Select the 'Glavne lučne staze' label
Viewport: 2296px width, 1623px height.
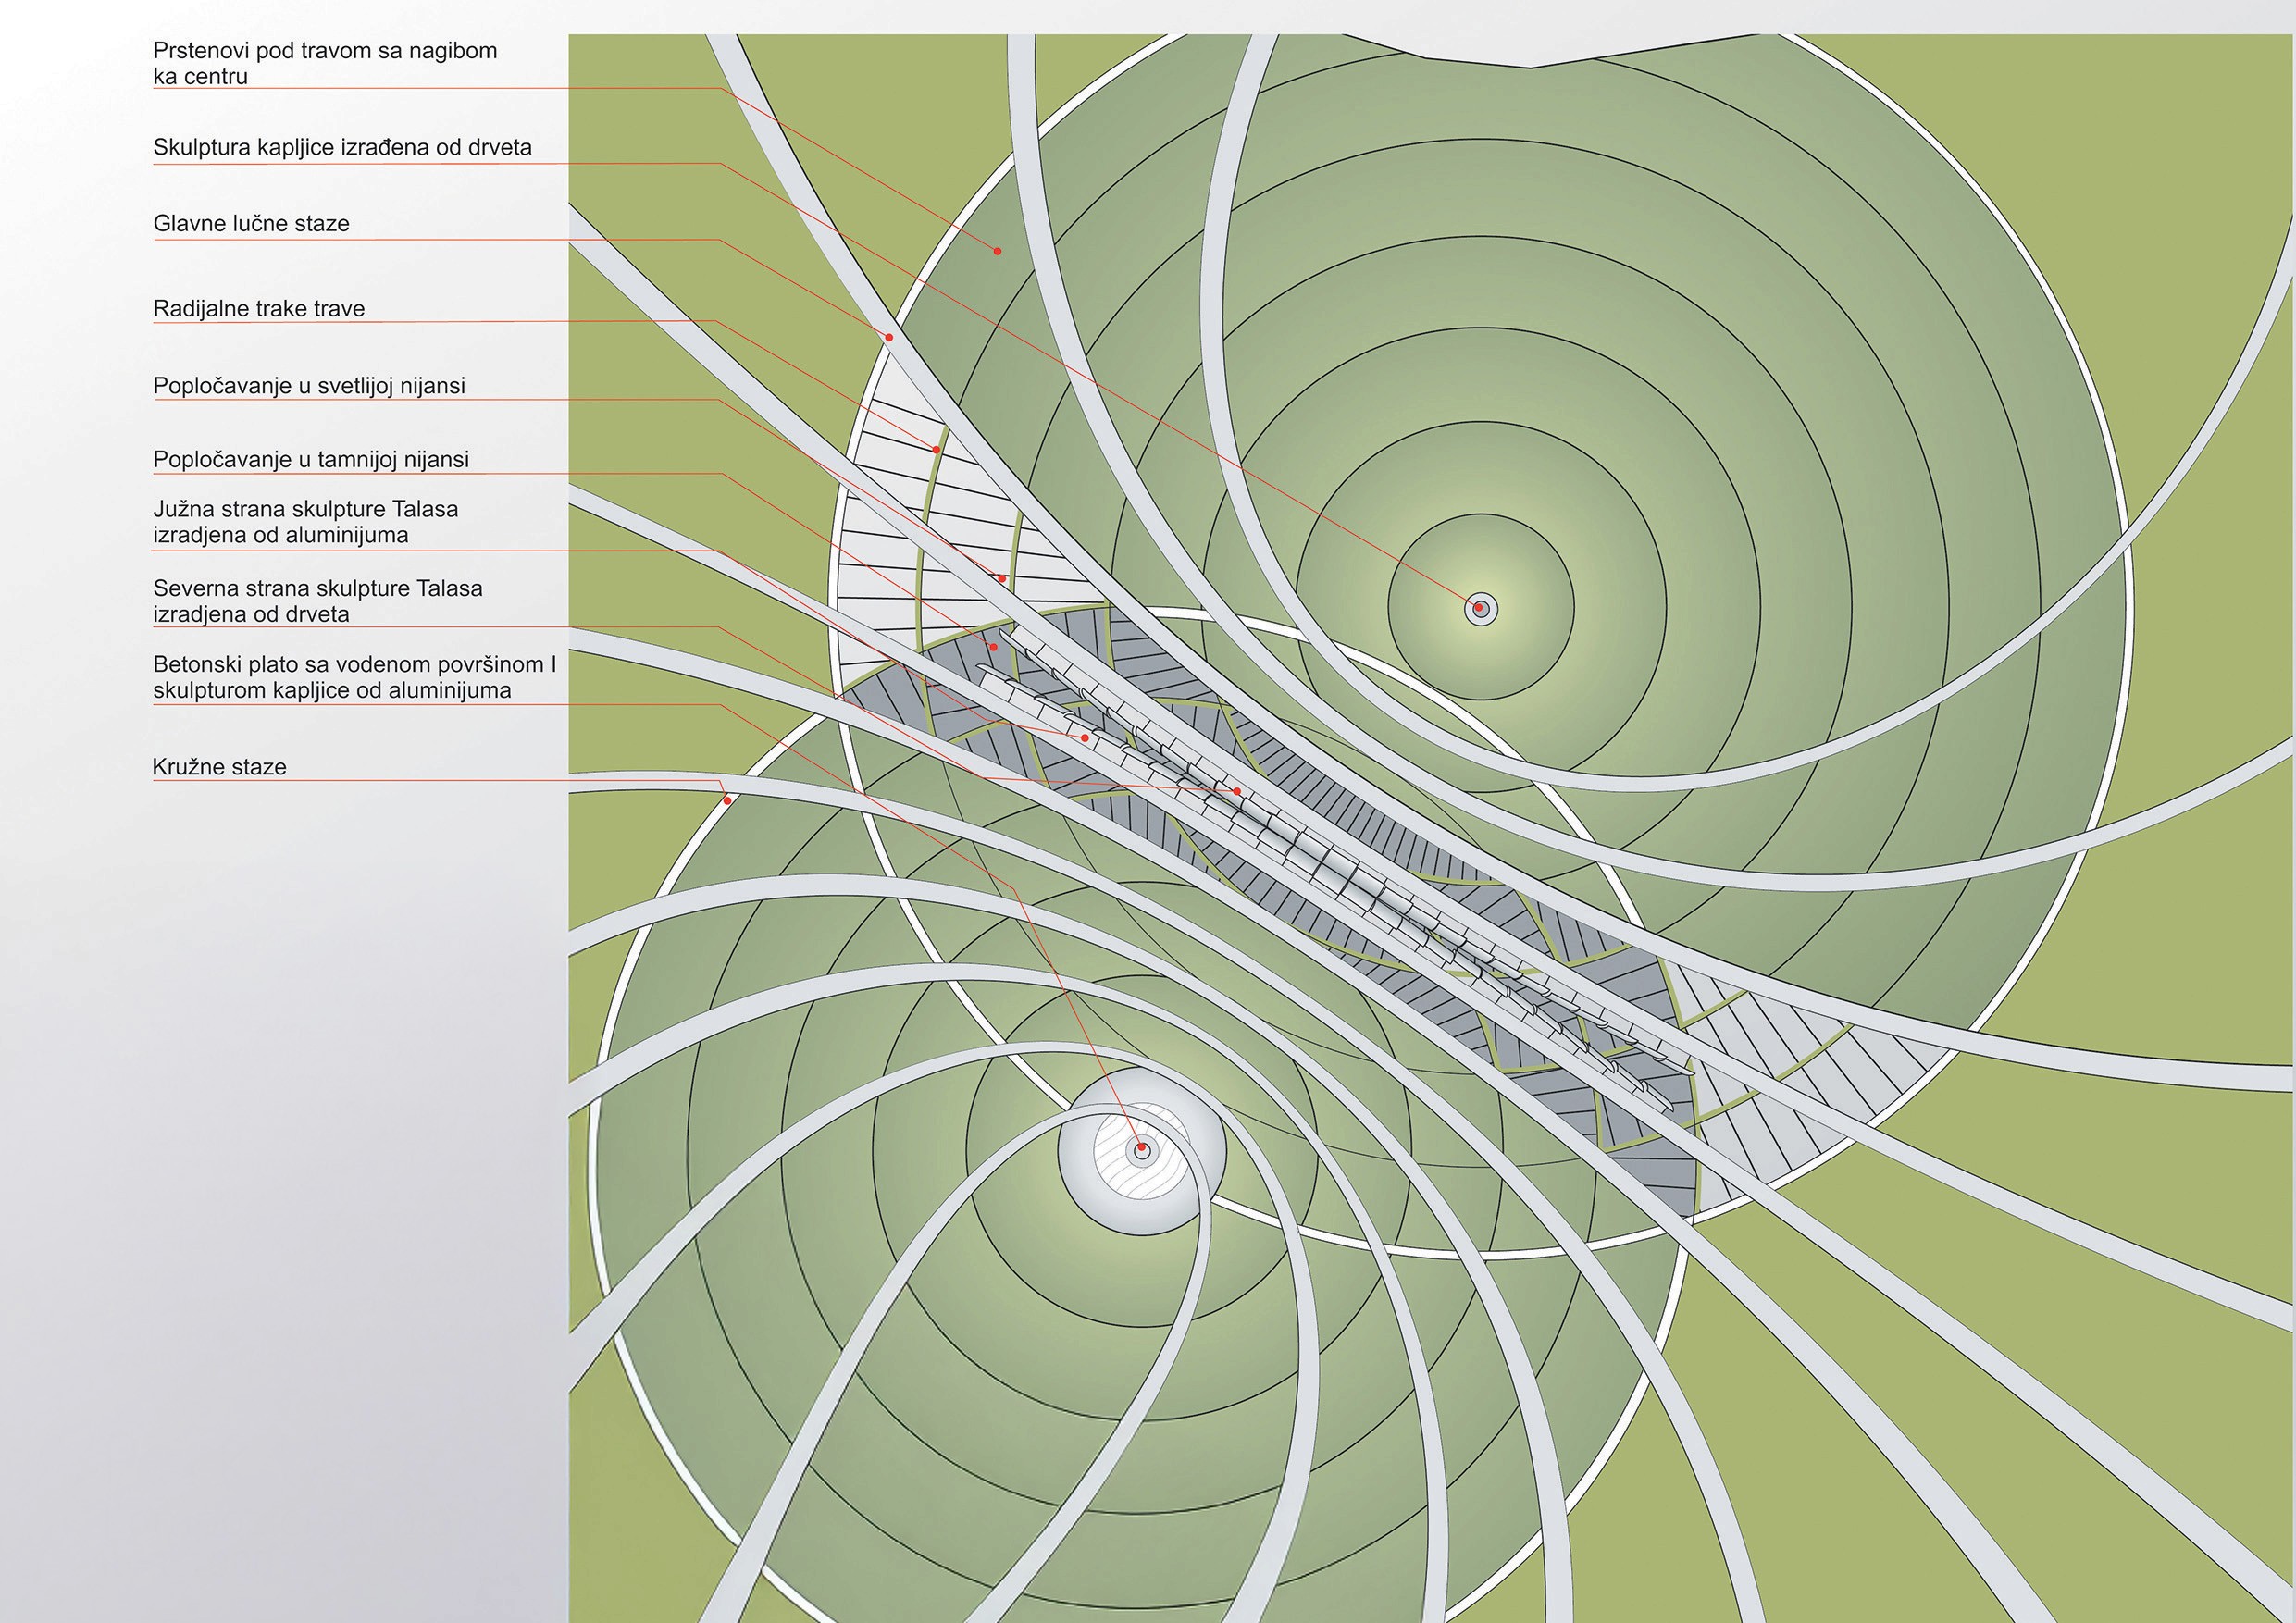pos(251,224)
